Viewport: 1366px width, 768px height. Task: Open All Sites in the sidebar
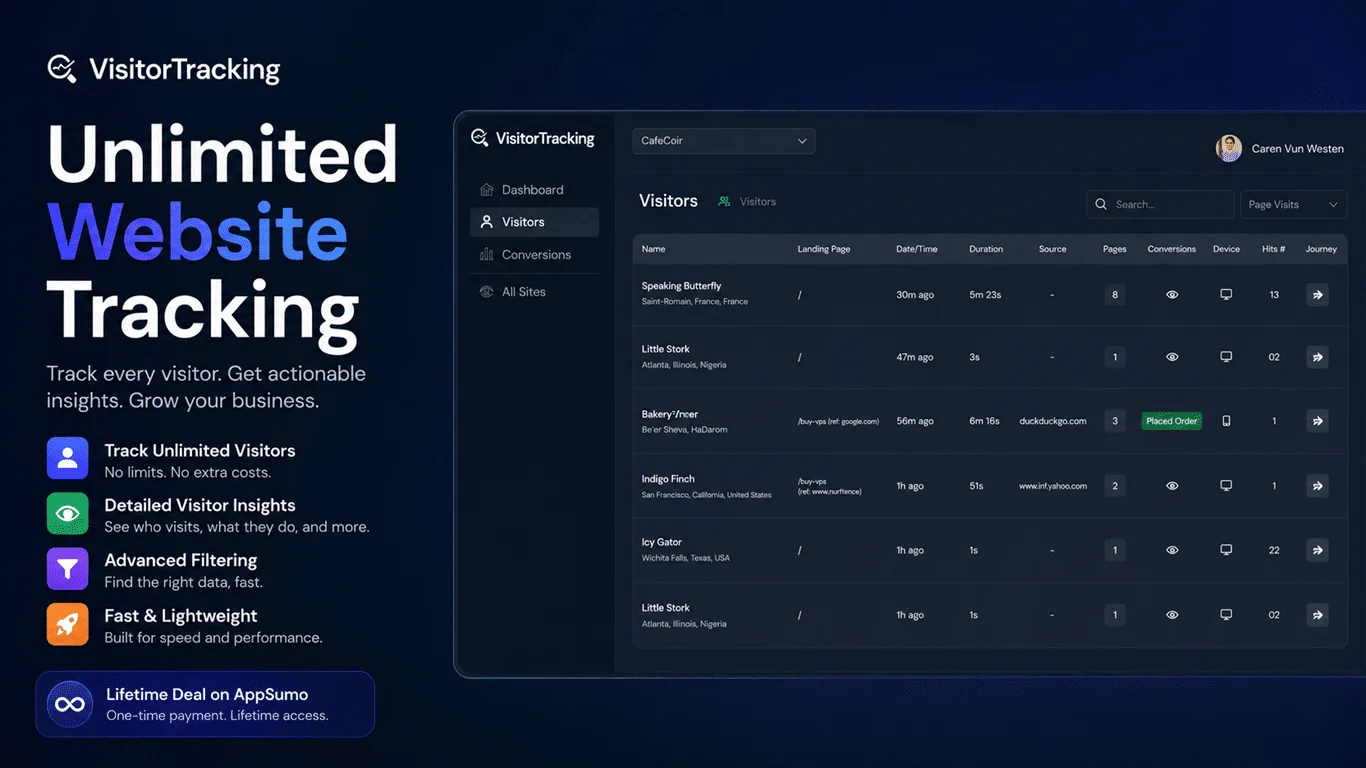534,292
